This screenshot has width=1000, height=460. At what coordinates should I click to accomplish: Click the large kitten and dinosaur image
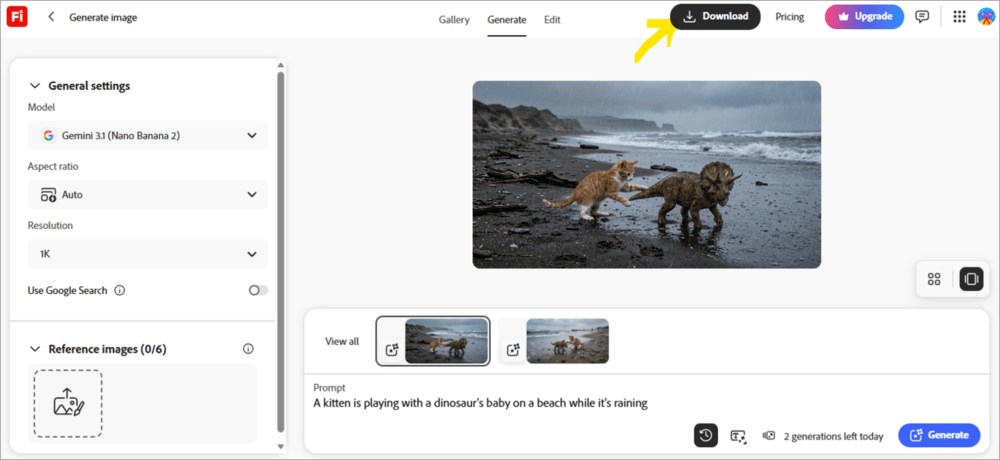[x=647, y=174]
